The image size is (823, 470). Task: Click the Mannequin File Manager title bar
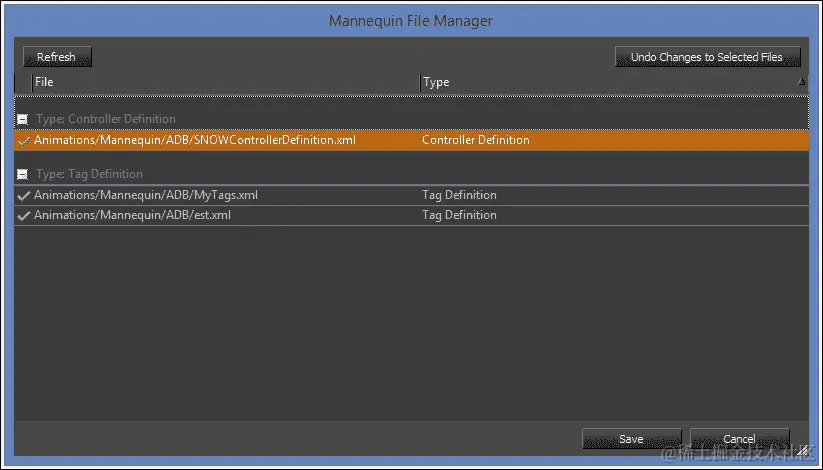[x=411, y=20]
